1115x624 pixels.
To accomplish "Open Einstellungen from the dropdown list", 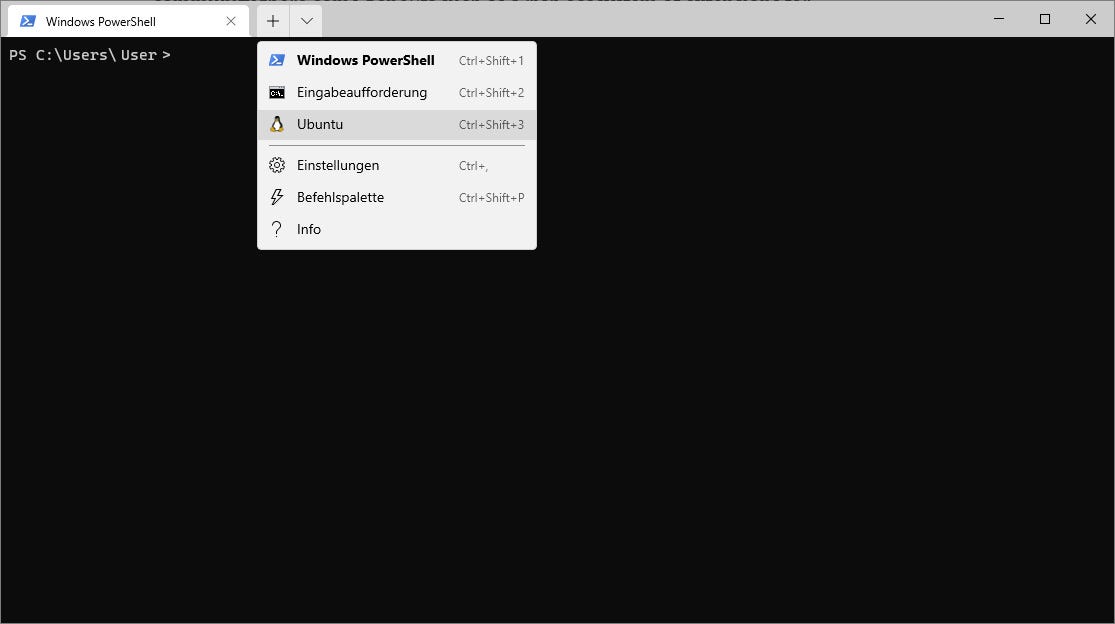I will (x=397, y=166).
